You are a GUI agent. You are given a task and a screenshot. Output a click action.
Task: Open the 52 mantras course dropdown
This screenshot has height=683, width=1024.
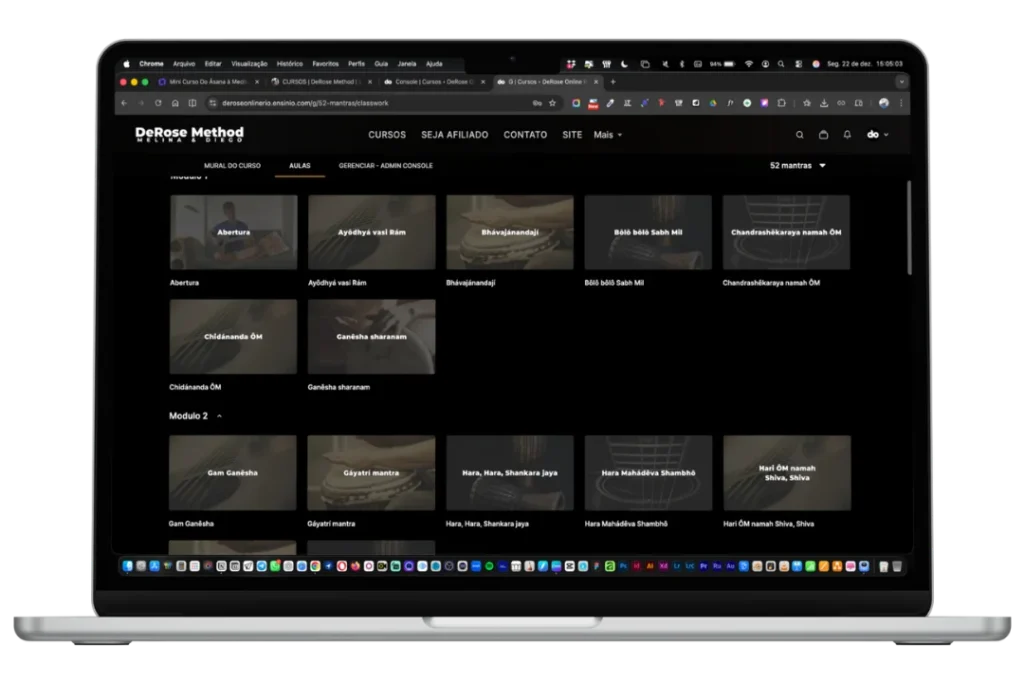[797, 166]
